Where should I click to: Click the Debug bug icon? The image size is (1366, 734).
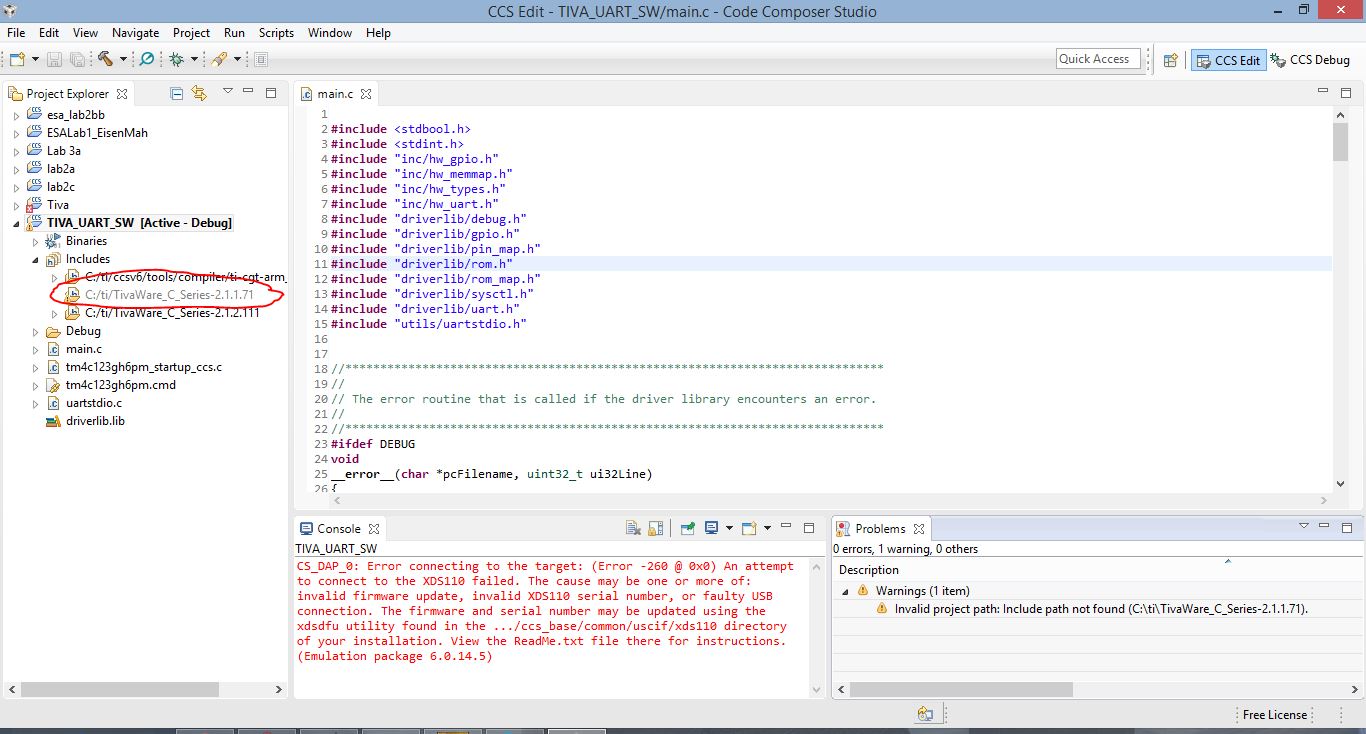(x=177, y=59)
